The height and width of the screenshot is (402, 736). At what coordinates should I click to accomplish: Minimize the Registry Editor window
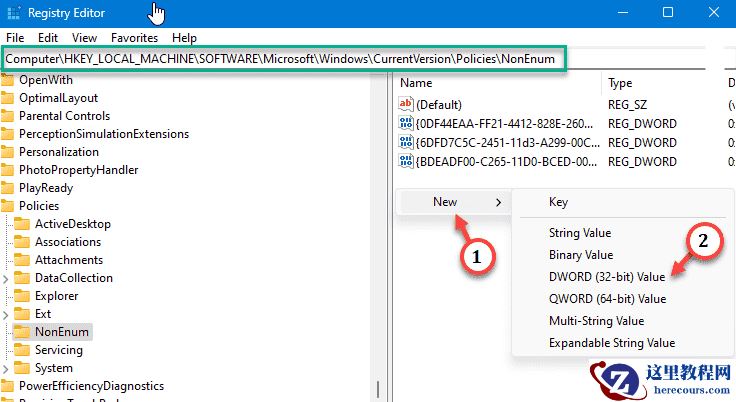pos(623,13)
